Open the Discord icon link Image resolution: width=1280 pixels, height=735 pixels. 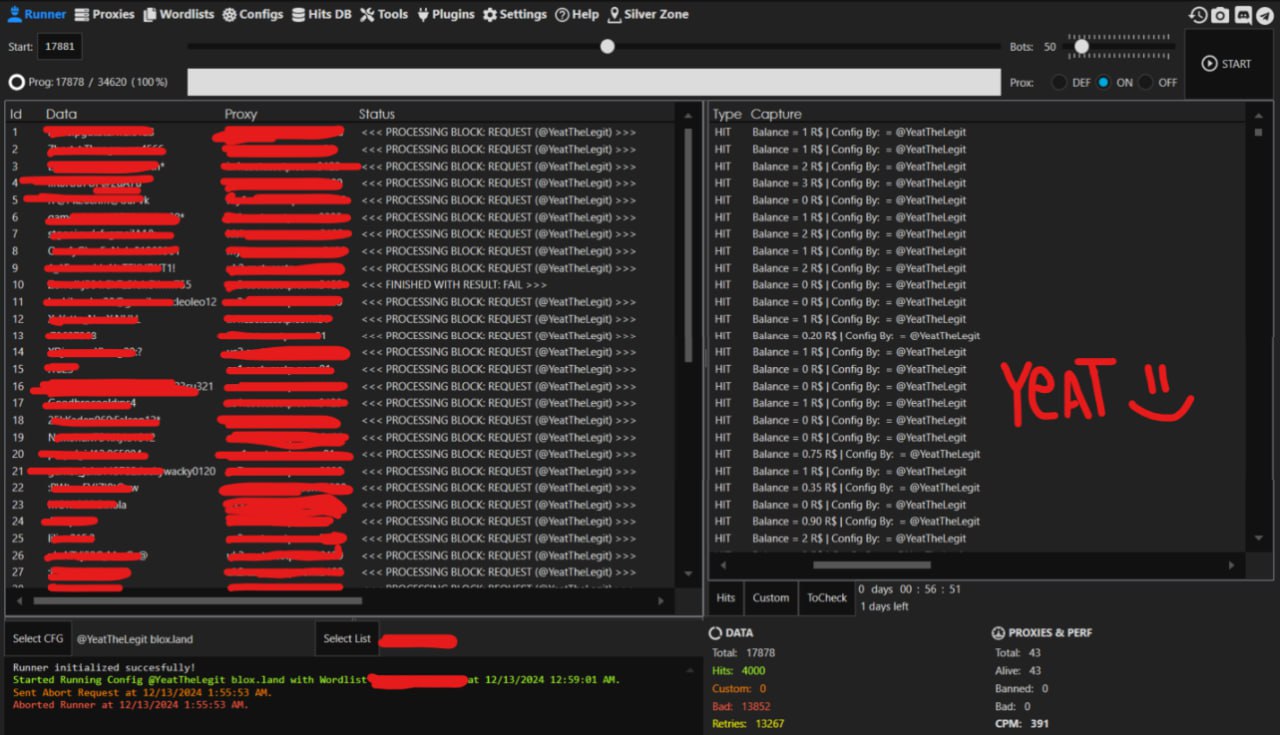(1243, 15)
